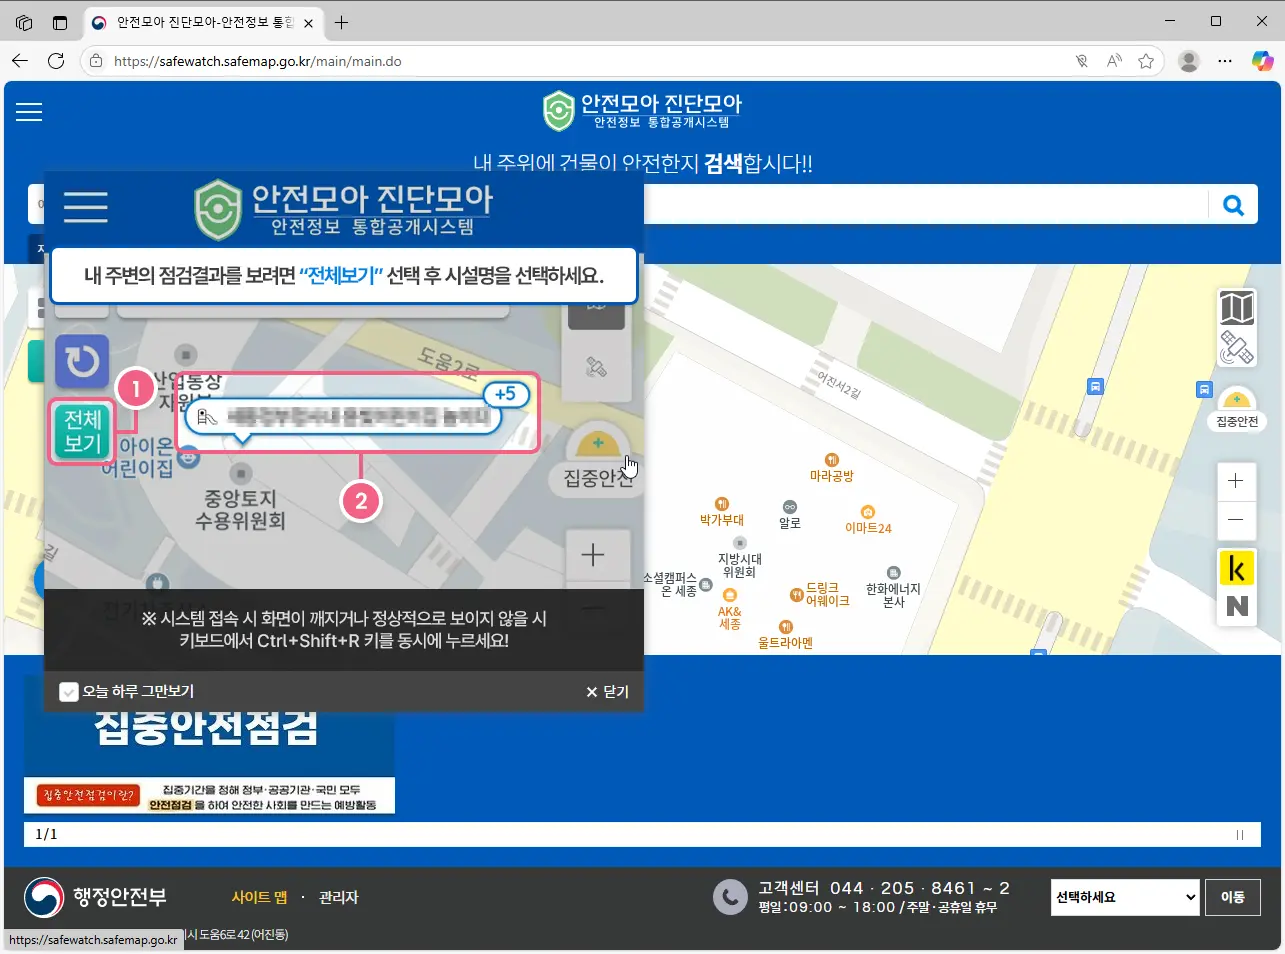Select the 안전모아 진단모아 browser tab
Viewport: 1285px width, 954px height.
click(204, 22)
